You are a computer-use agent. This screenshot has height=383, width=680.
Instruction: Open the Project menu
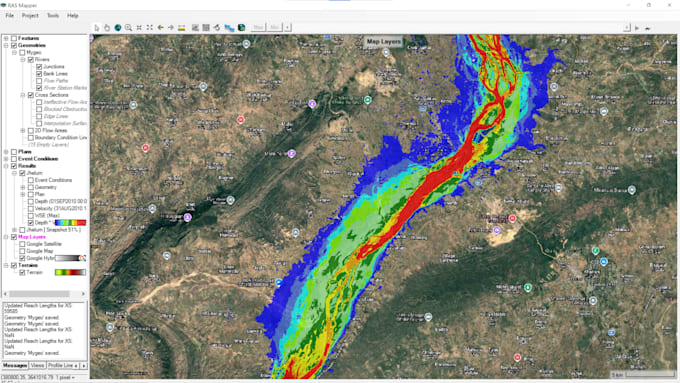(x=30, y=16)
